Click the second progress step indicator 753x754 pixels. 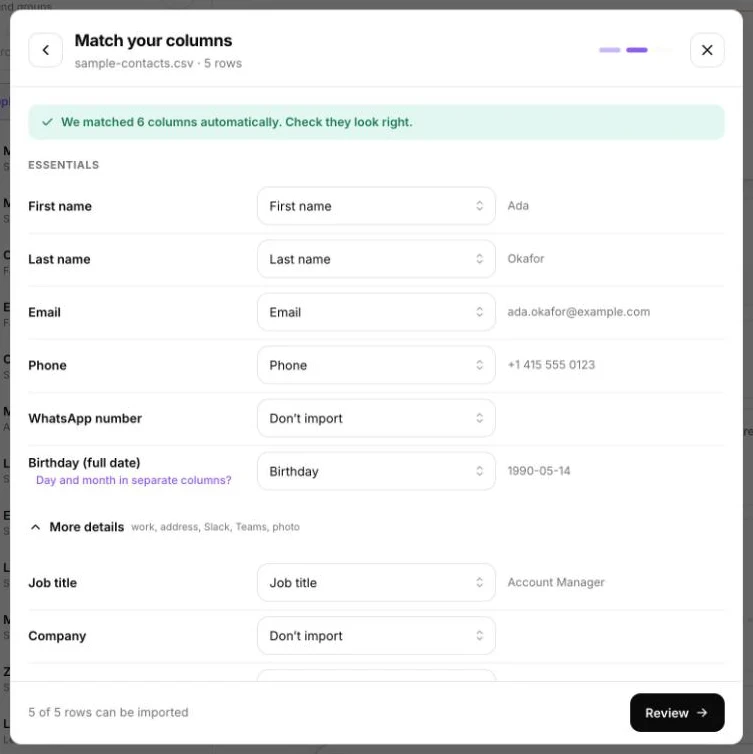637,50
